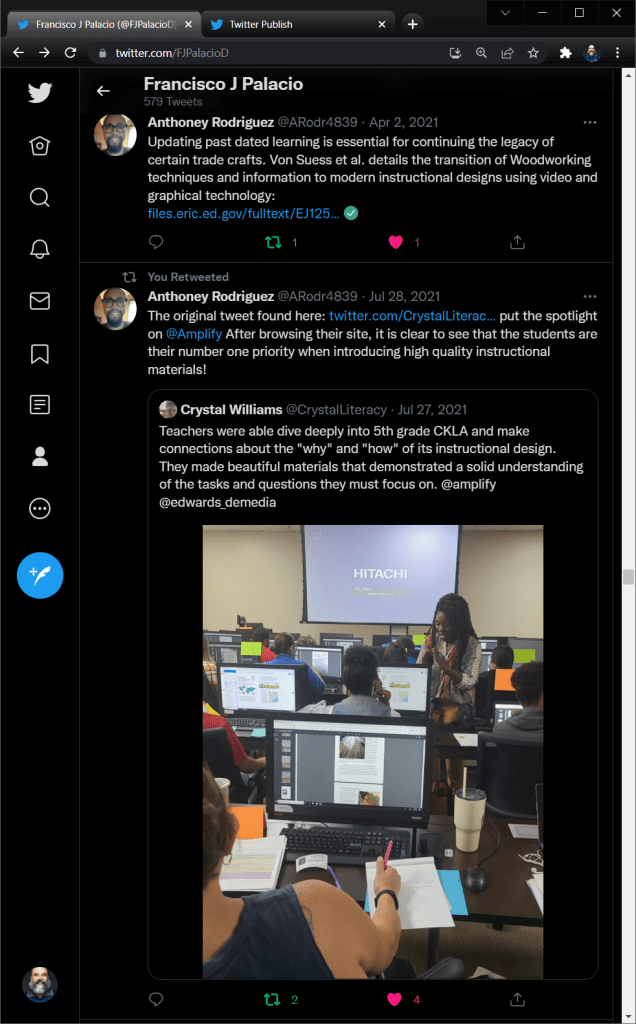Image resolution: width=636 pixels, height=1024 pixels.
Task: Click the page vertical scrollbar thumb
Action: pos(628,577)
